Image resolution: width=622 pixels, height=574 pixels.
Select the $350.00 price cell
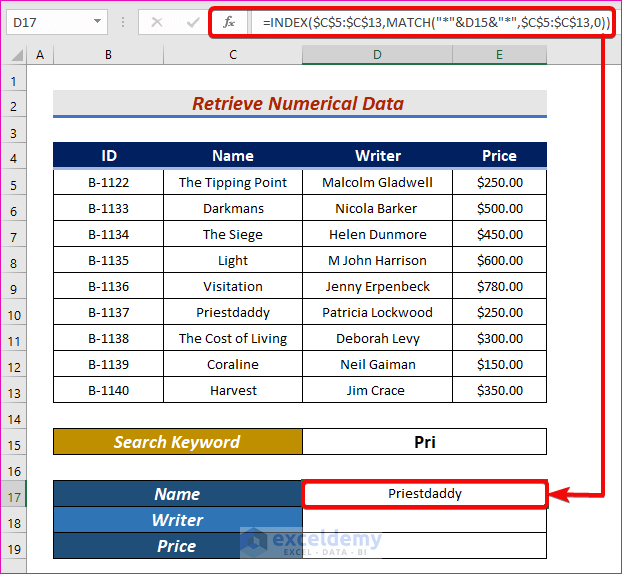point(499,390)
